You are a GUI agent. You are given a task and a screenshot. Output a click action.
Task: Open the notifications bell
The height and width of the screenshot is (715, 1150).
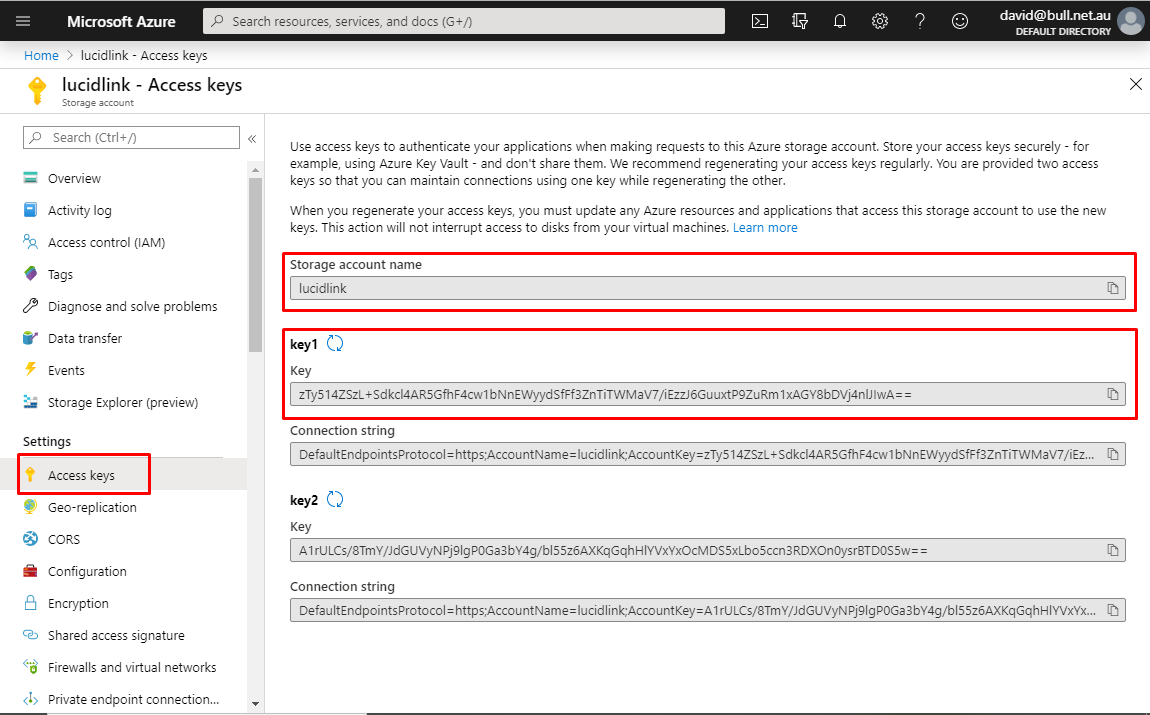[x=840, y=21]
